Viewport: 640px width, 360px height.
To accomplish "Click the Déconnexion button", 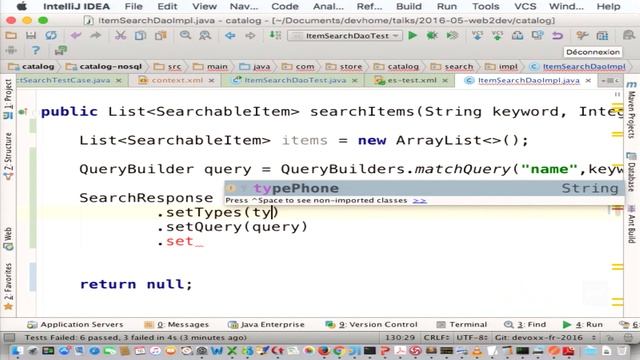I will [593, 52].
